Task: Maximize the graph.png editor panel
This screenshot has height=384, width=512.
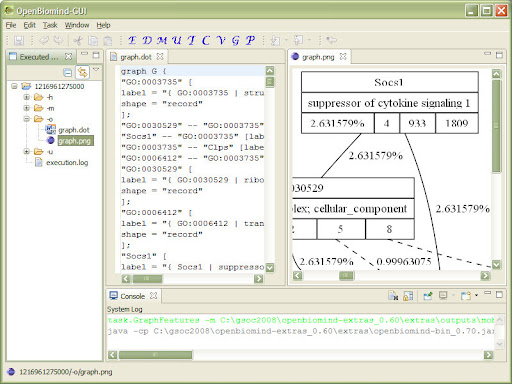Action: coord(499,55)
